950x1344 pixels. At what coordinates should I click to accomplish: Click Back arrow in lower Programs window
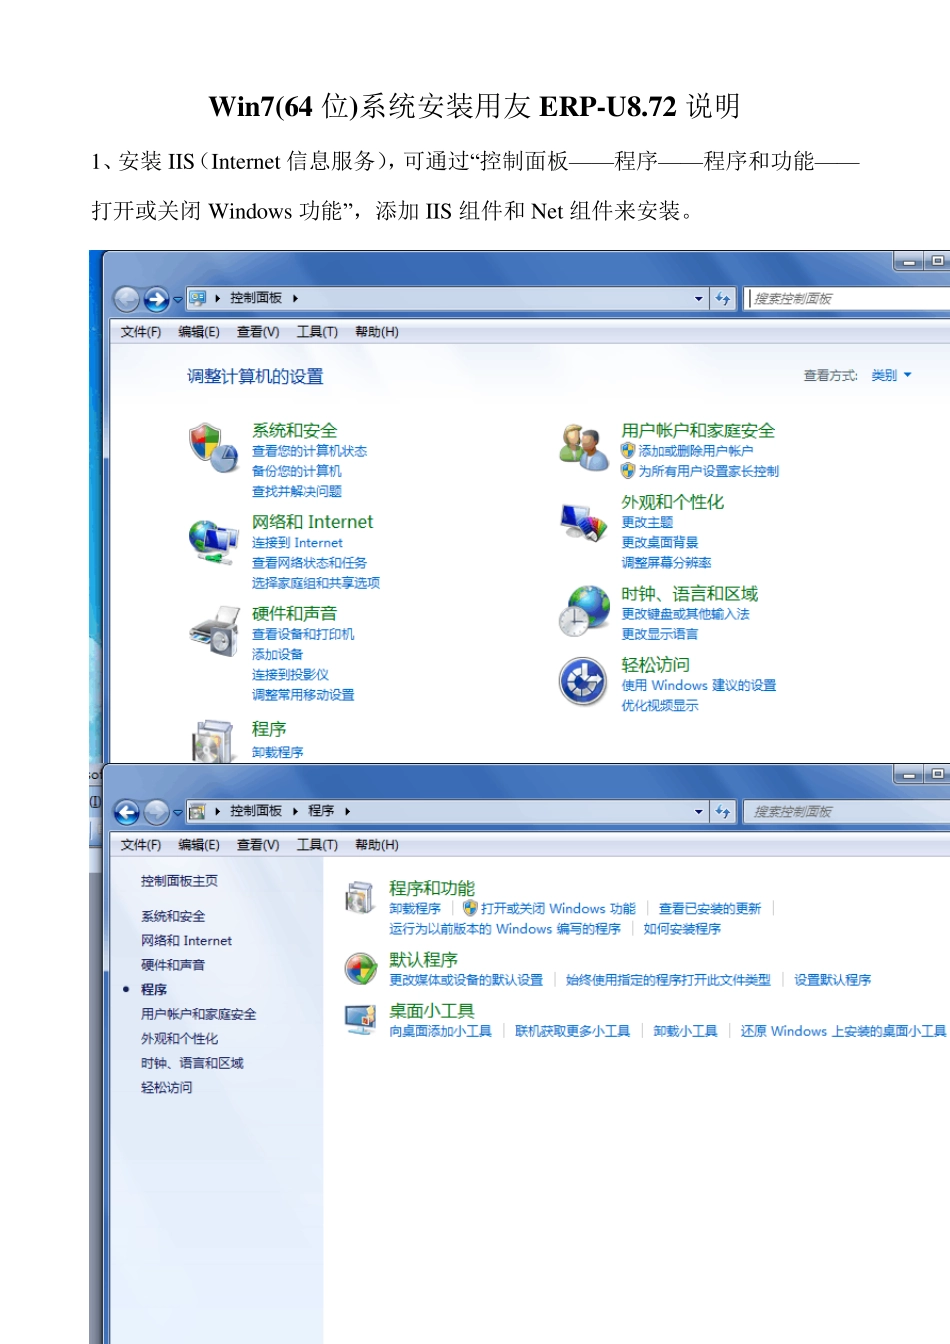126,811
